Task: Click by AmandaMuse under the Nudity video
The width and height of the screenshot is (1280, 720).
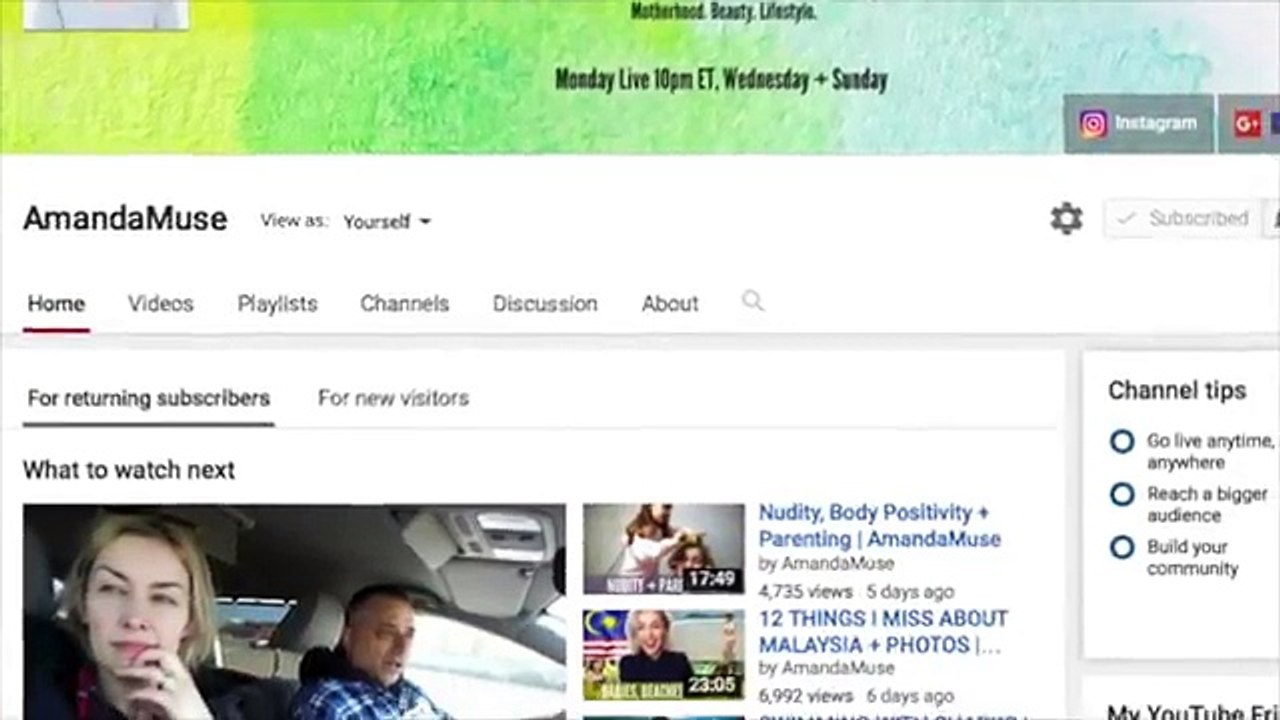Action: [x=826, y=564]
